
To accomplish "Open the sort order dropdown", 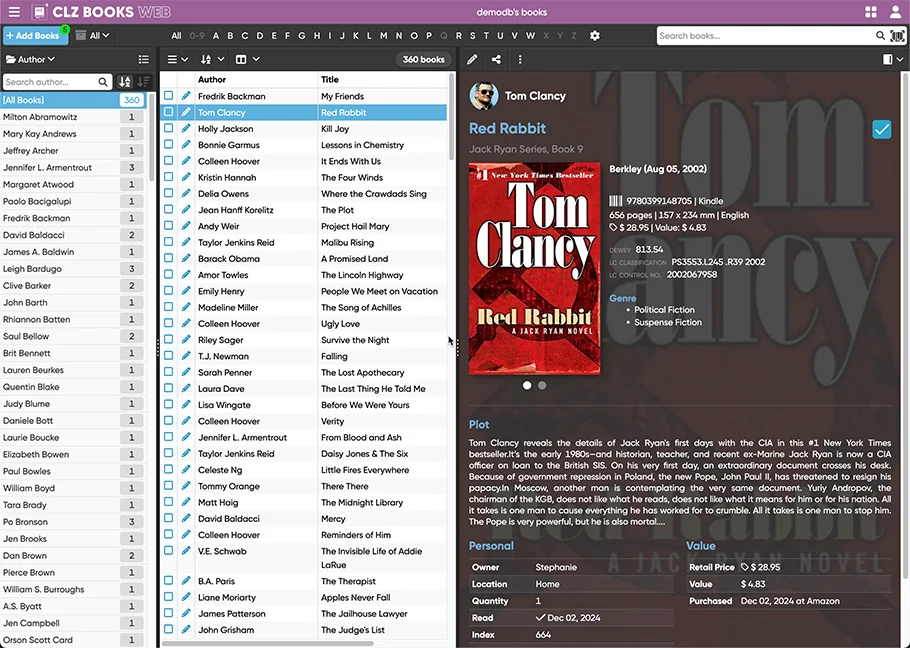I will click(212, 59).
